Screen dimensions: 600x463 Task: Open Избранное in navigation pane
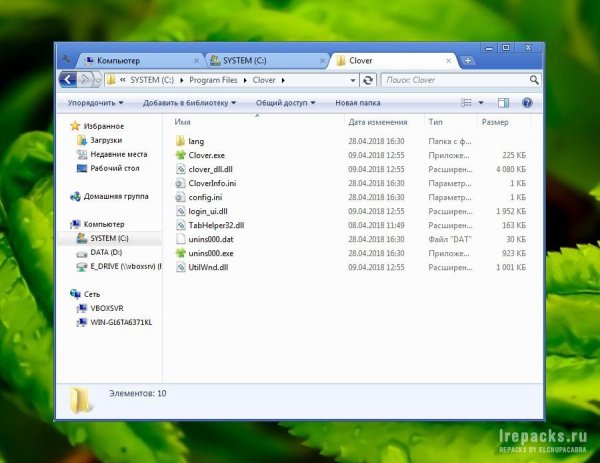click(x=104, y=126)
